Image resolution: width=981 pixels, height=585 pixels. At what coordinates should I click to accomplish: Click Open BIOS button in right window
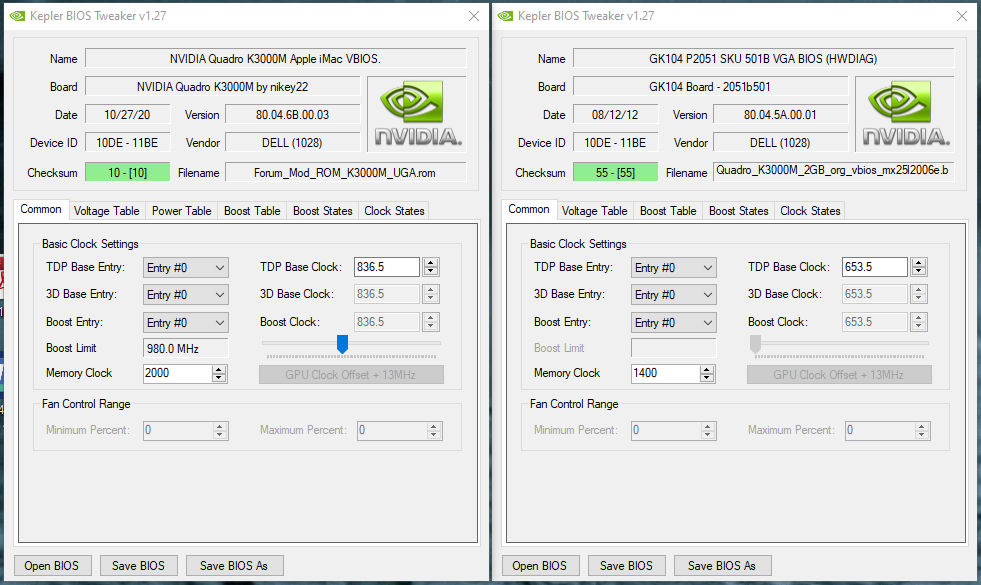[x=540, y=566]
